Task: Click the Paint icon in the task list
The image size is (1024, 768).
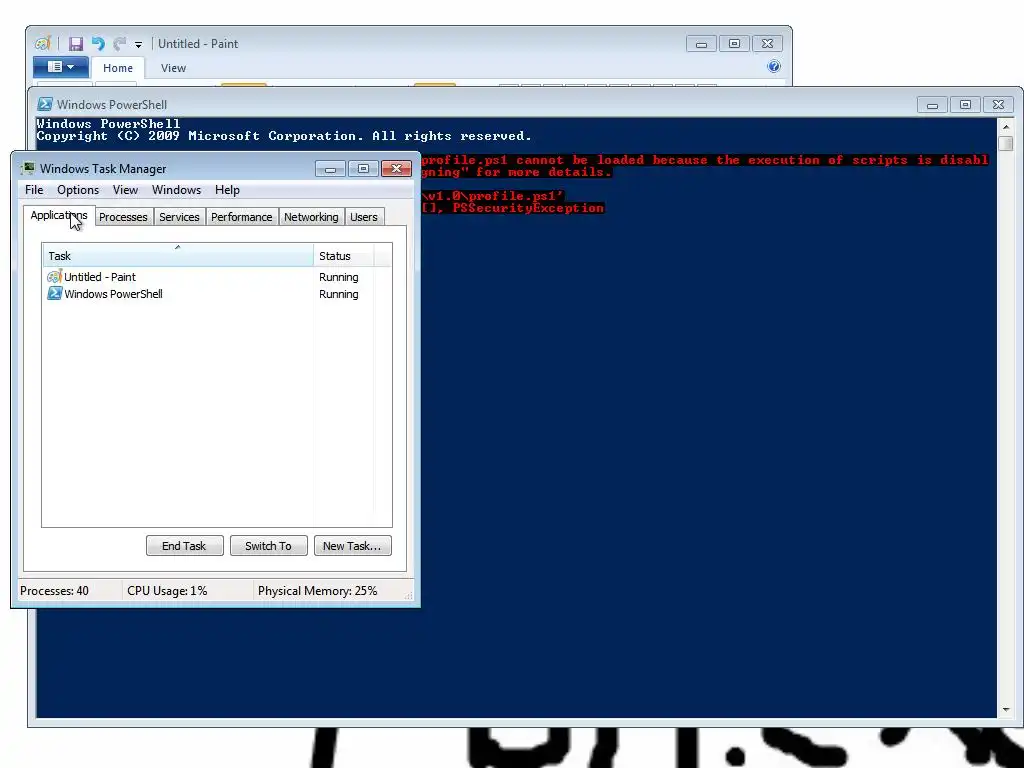Action: pyautogui.click(x=54, y=276)
